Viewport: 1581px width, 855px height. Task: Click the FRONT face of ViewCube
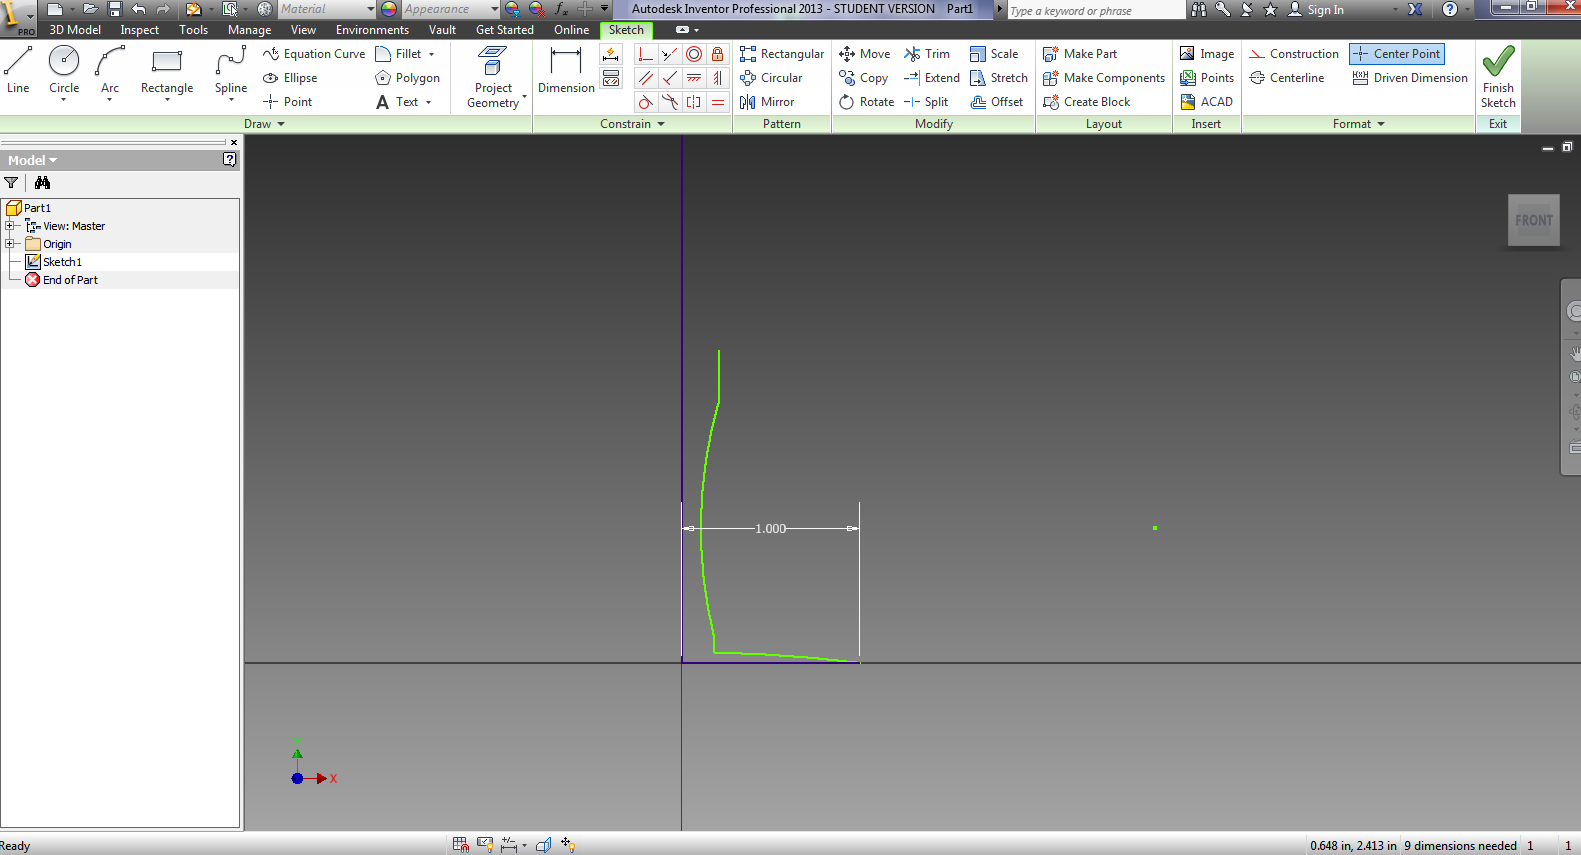[x=1534, y=220]
